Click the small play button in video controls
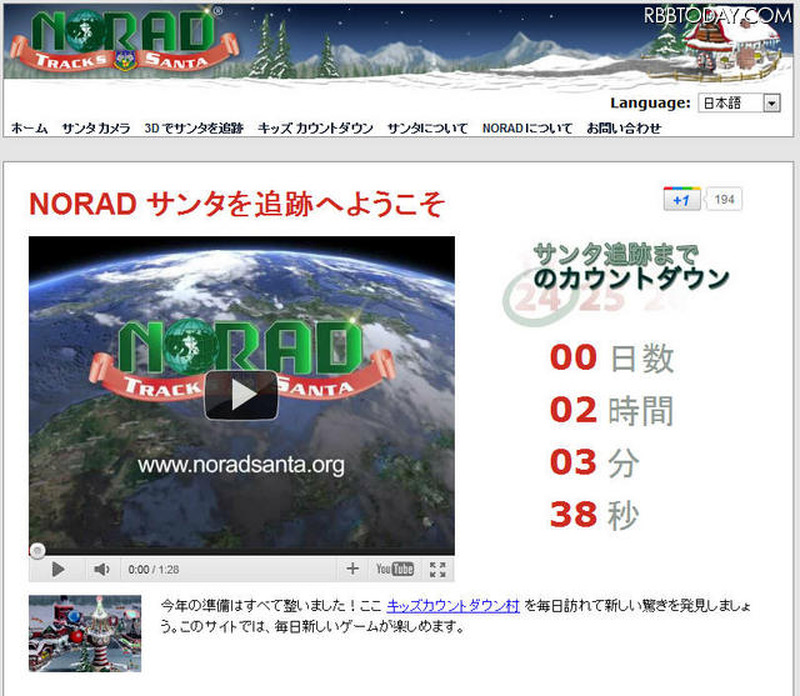The height and width of the screenshot is (696, 800). (58, 569)
